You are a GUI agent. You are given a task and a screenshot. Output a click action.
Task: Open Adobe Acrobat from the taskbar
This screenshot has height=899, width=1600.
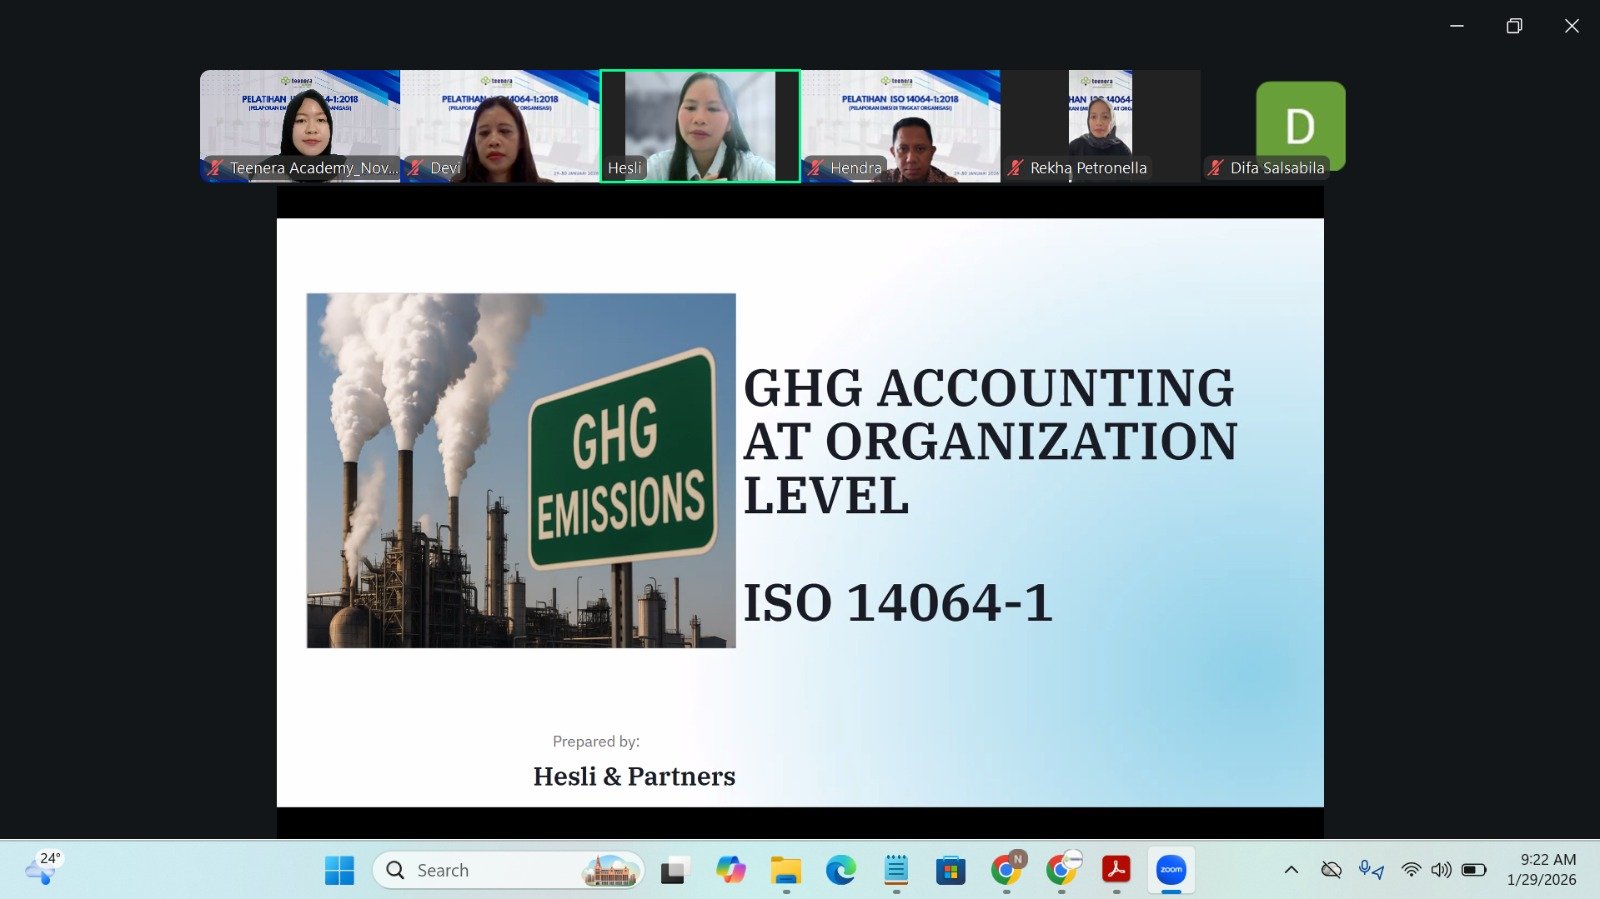point(1116,870)
